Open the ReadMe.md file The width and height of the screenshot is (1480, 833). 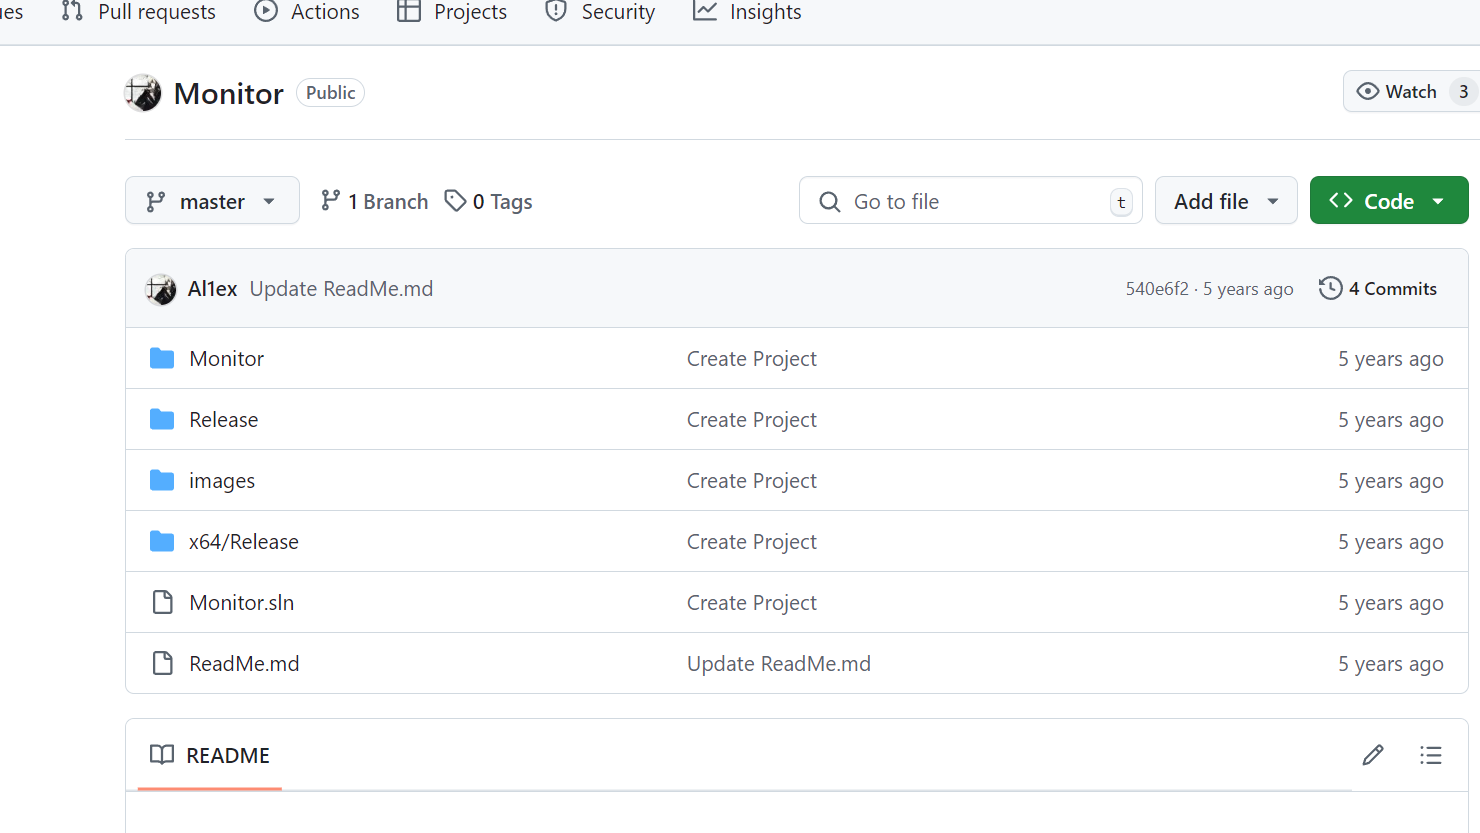[x=244, y=664]
